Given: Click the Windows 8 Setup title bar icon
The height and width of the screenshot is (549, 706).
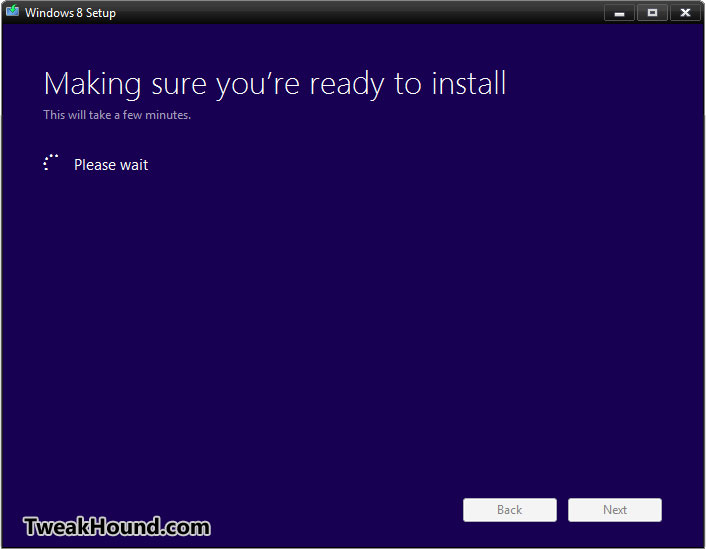Looking at the screenshot, I should pos(12,11).
